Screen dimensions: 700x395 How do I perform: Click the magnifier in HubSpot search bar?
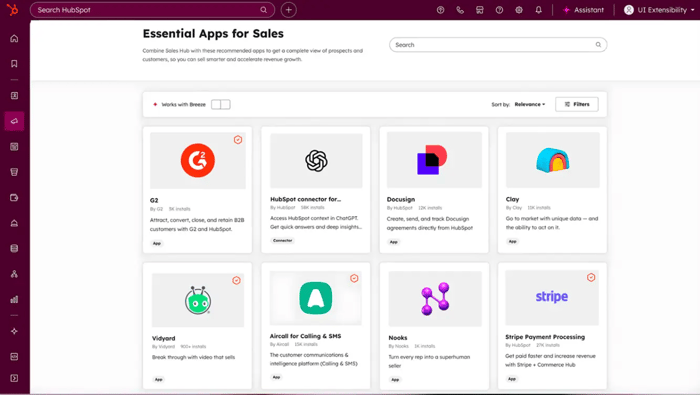coord(264,10)
